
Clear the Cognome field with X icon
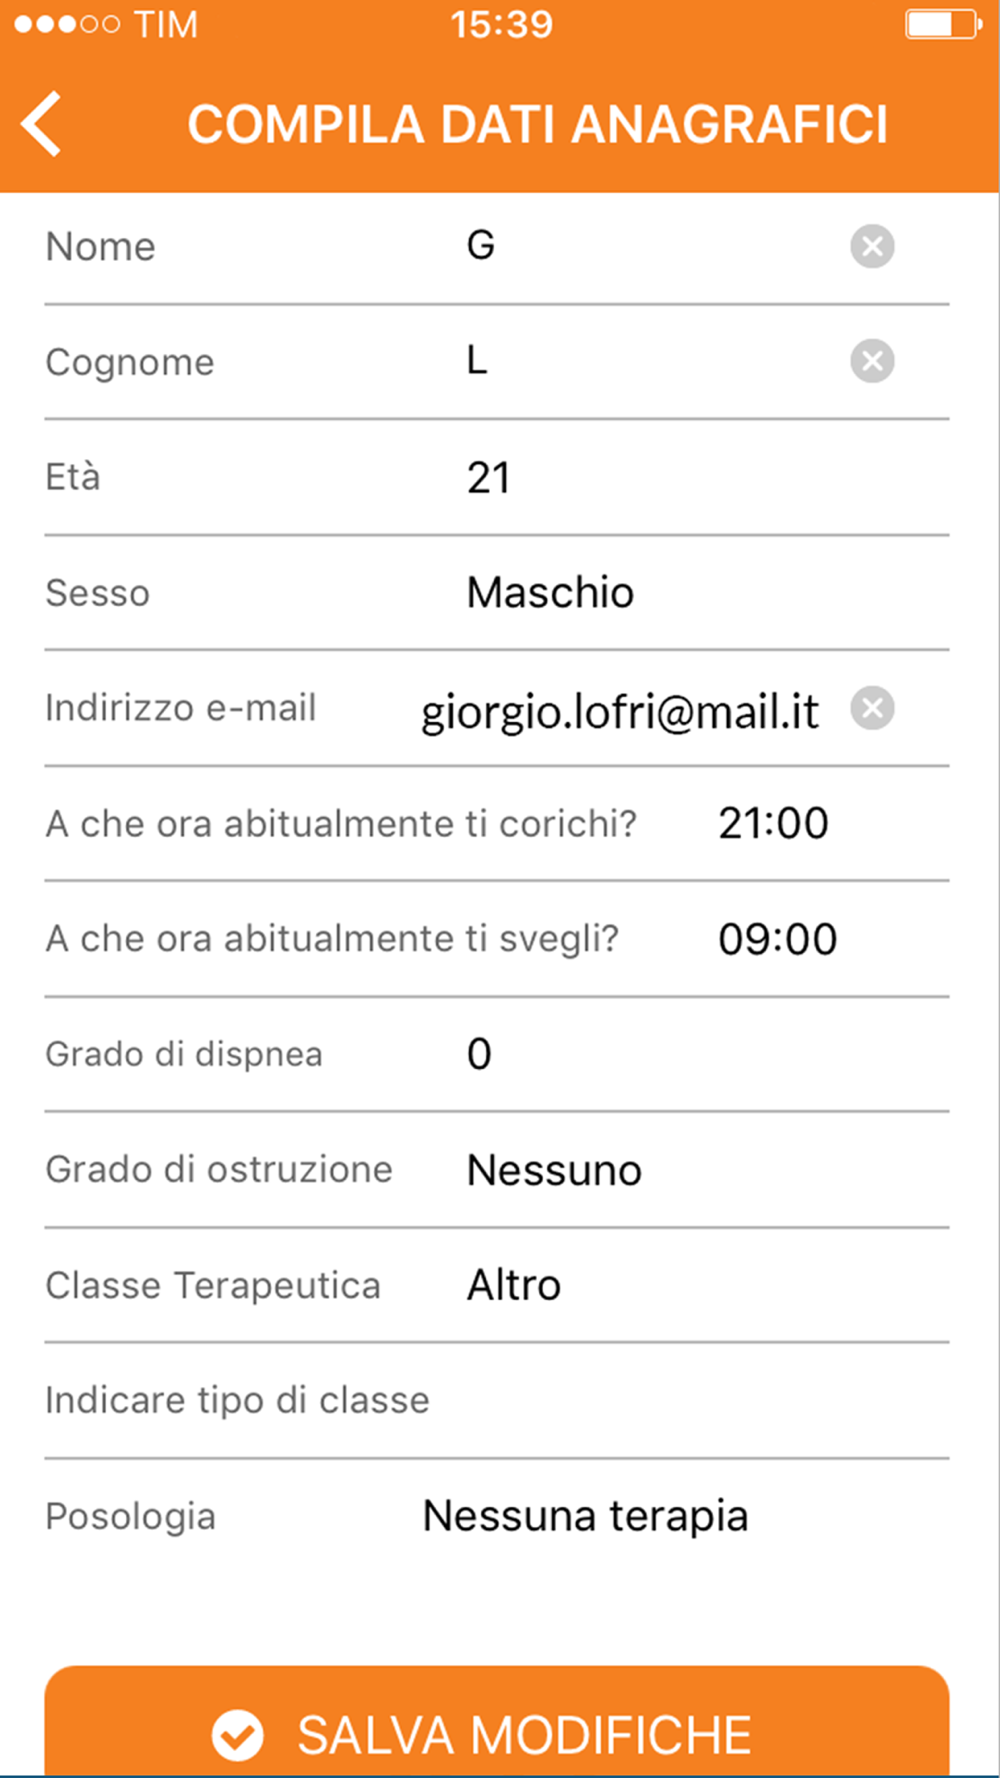coord(872,361)
